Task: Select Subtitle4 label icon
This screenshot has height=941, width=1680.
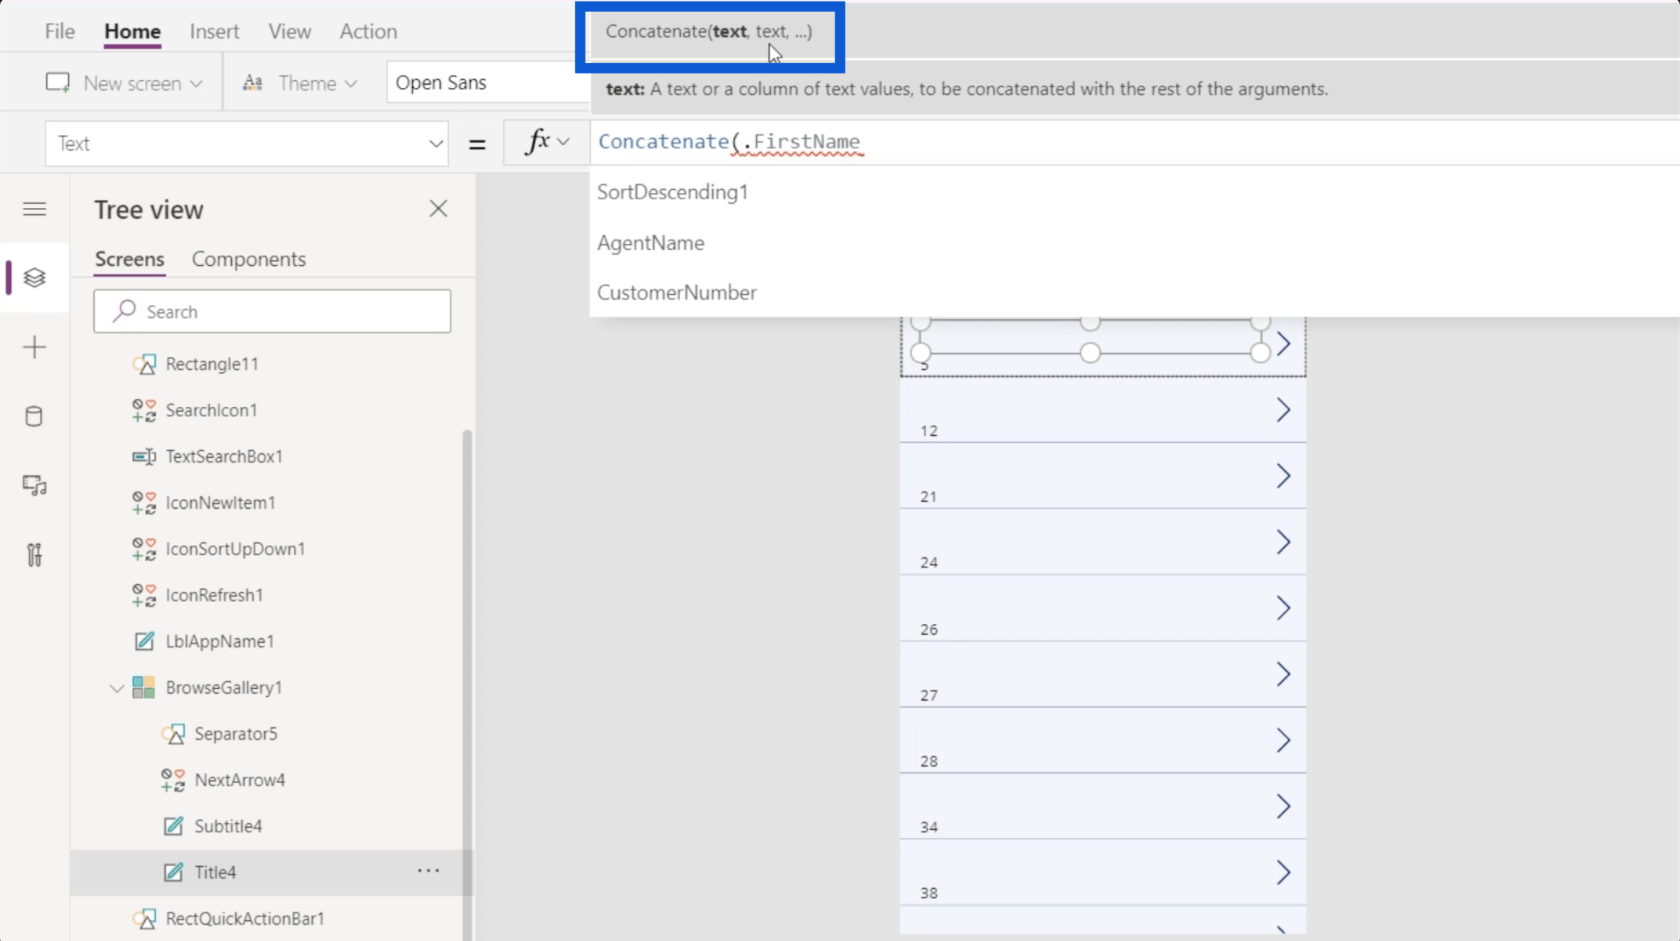Action: [173, 826]
